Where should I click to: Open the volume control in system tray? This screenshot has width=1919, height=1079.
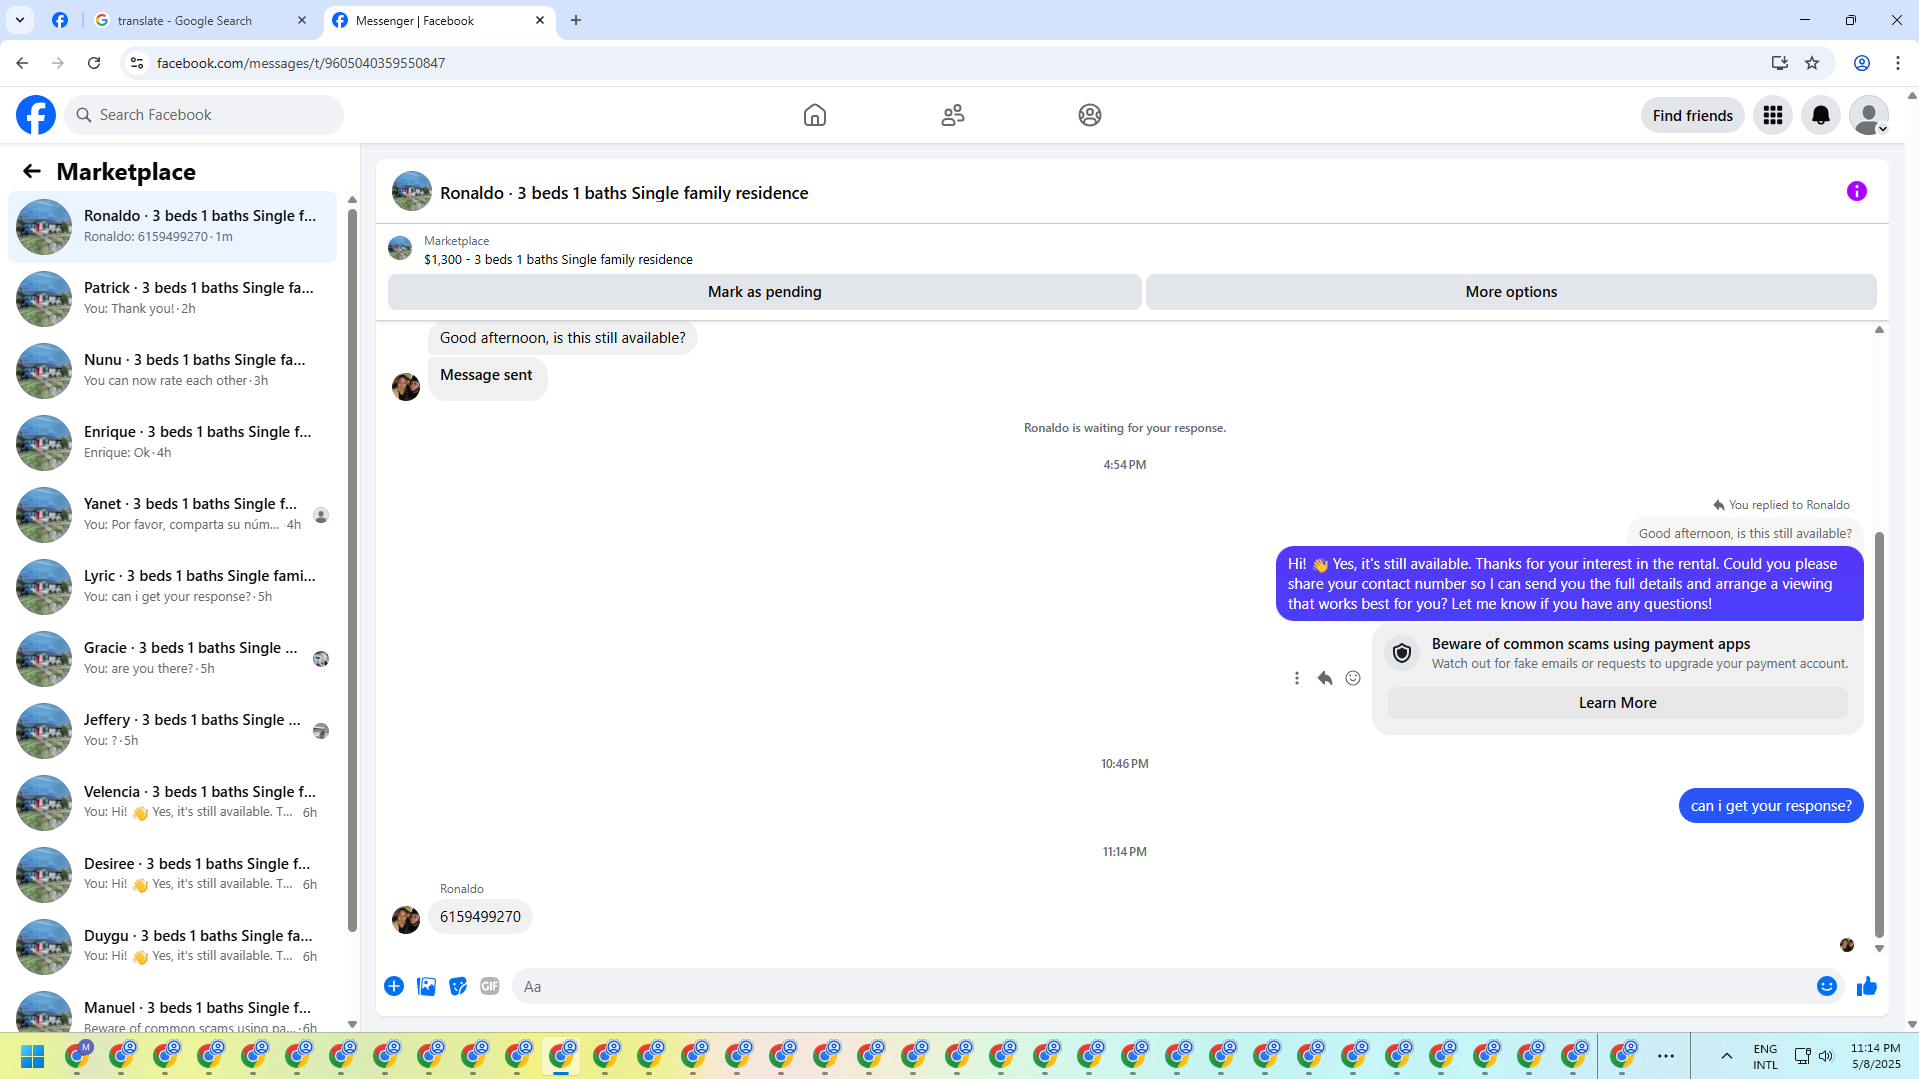pos(1826,1056)
